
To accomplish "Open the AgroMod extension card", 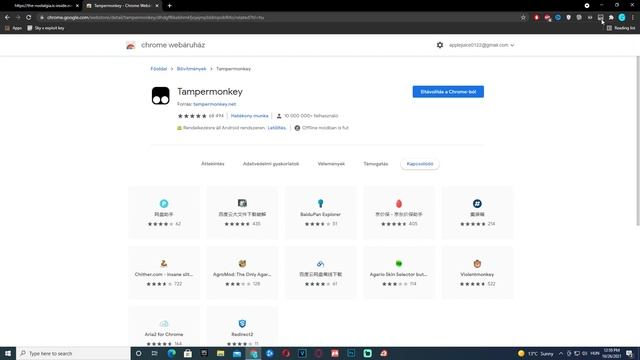I will coord(242,272).
